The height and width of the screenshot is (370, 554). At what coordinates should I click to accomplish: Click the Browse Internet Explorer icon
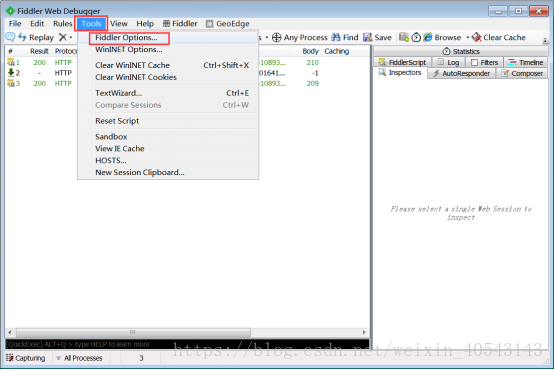point(428,37)
